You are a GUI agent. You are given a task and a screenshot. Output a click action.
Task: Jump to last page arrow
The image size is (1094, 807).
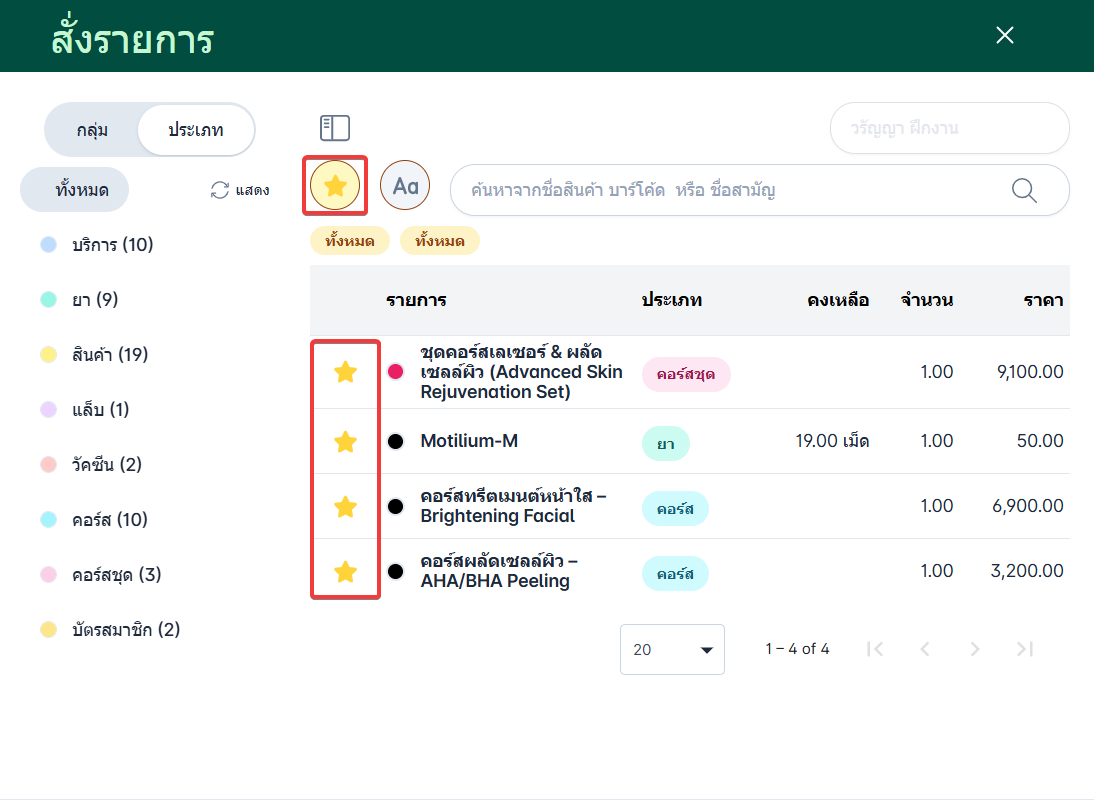[1024, 649]
